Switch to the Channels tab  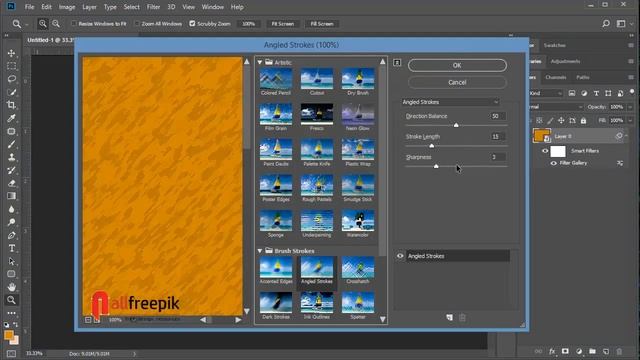[x=556, y=77]
